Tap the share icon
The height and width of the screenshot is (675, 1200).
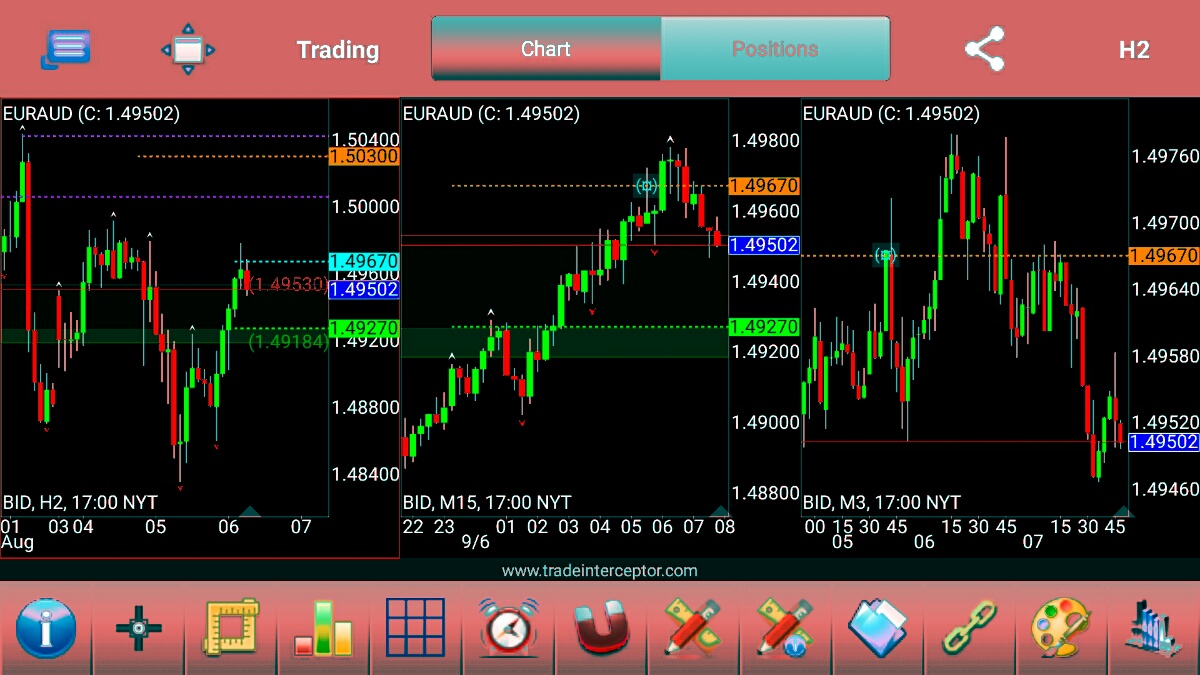(x=984, y=49)
